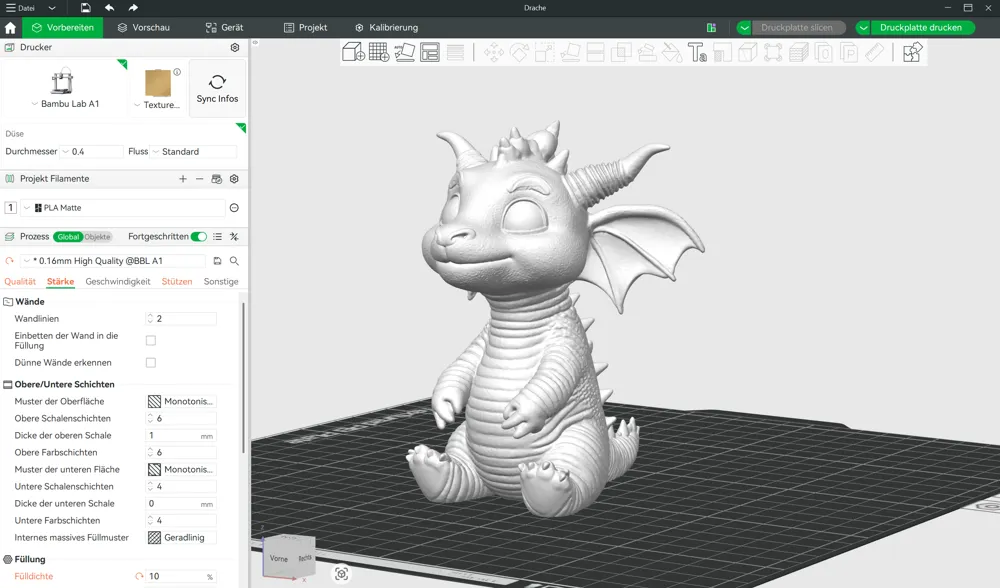Click the save project floppy icon
This screenshot has height=588, width=1000.
(85, 8)
